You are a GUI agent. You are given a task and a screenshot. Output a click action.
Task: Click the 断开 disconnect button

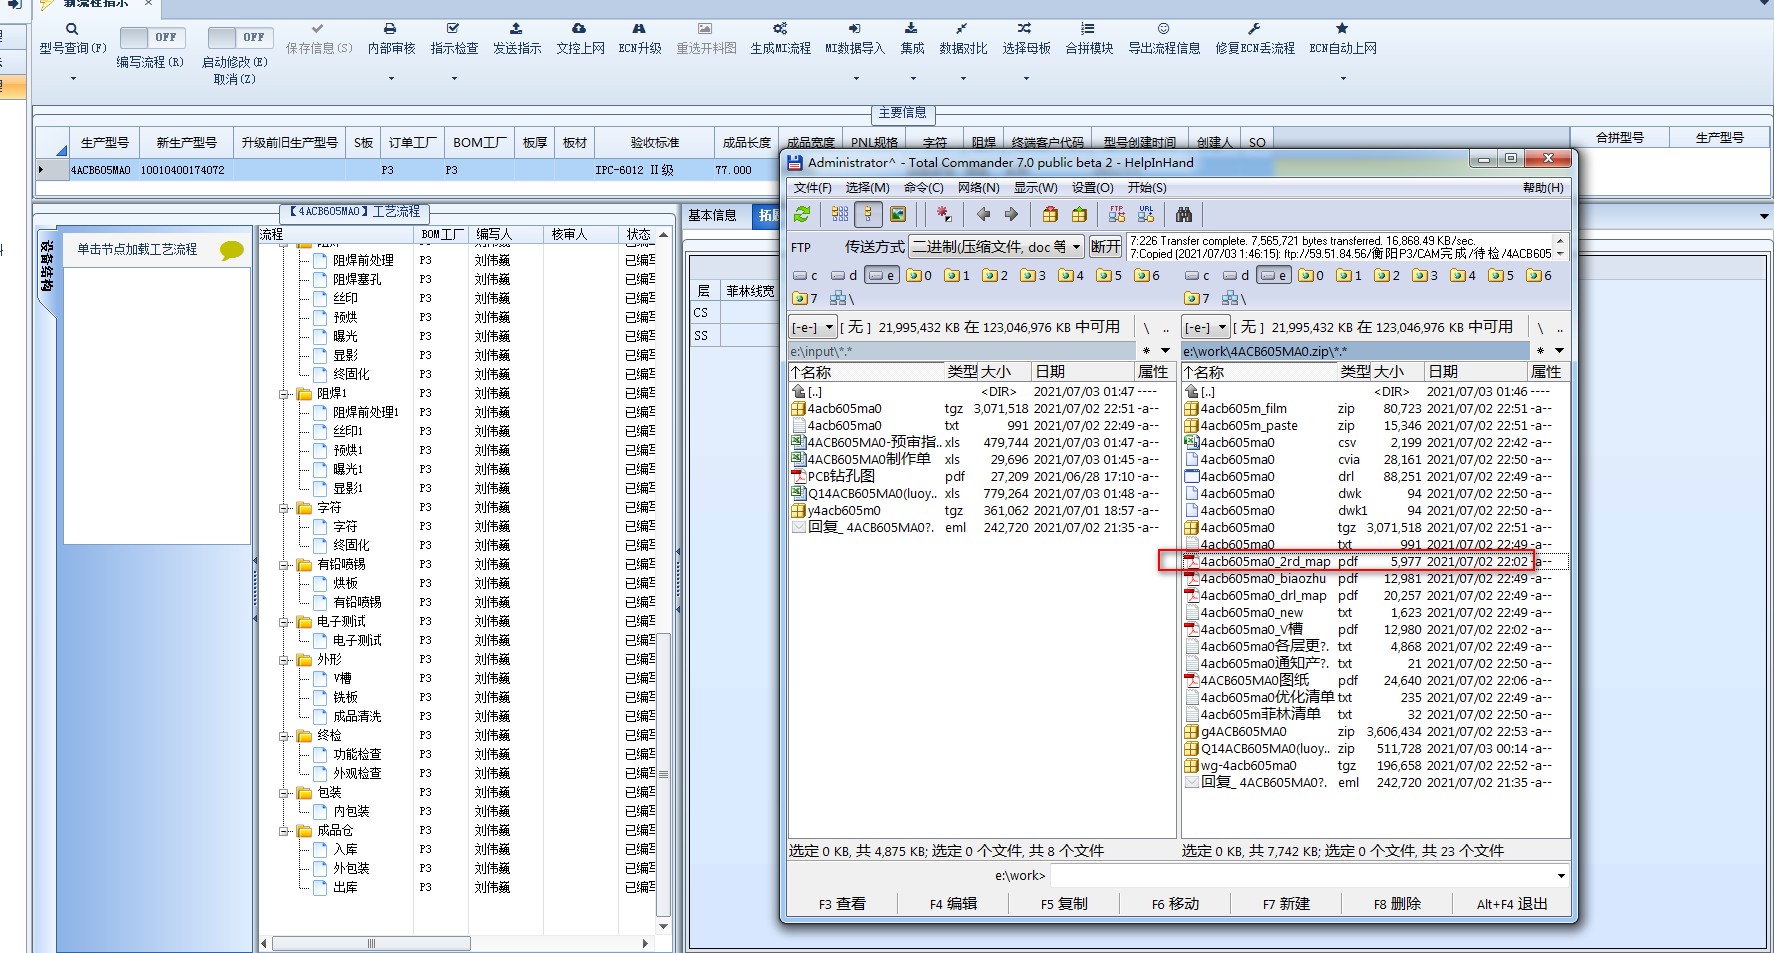[x=1105, y=247]
